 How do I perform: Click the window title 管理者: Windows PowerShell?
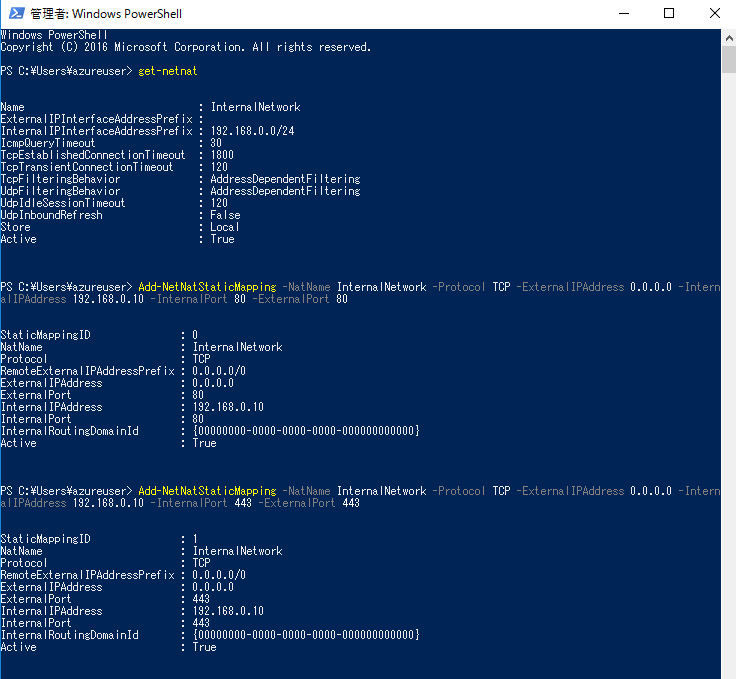106,14
